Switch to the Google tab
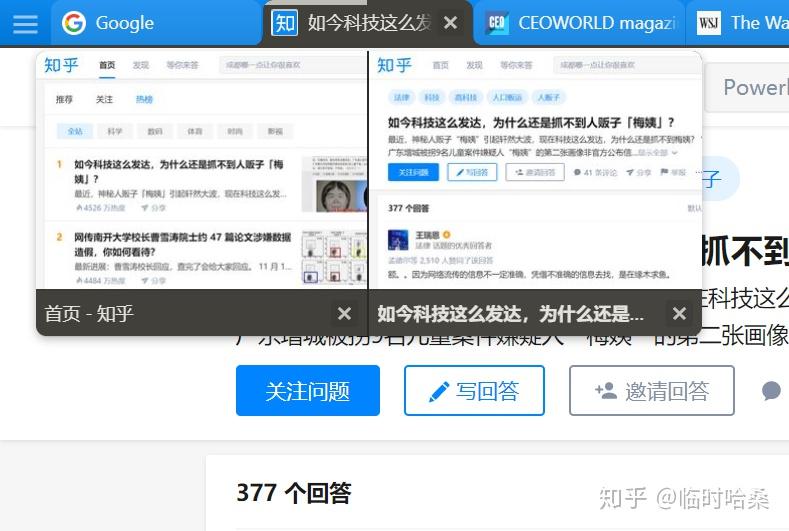789x531 pixels. click(157, 23)
